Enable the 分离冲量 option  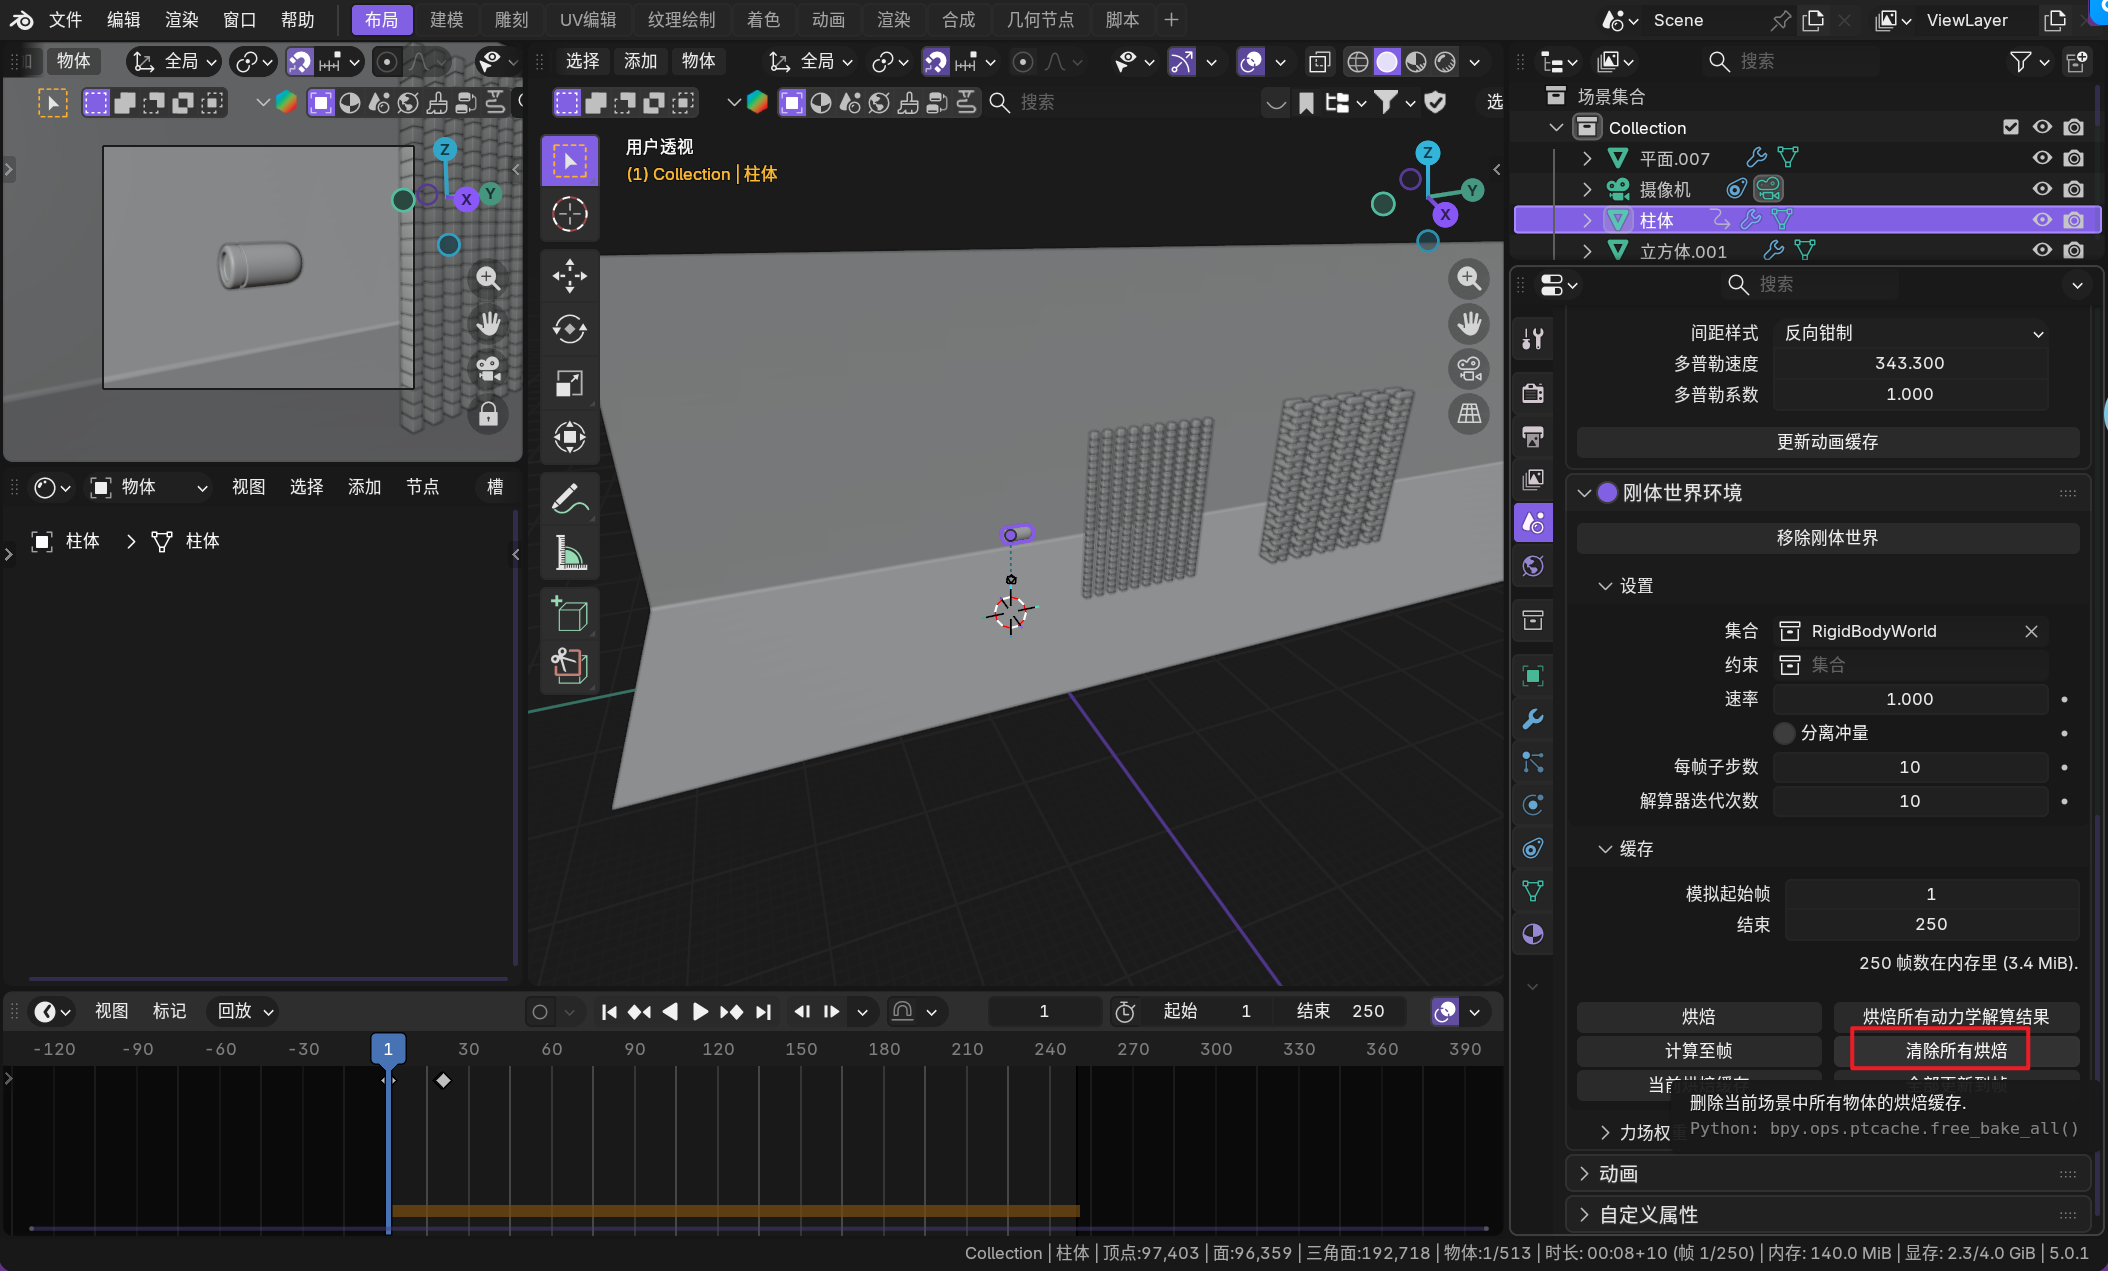[x=1784, y=733]
